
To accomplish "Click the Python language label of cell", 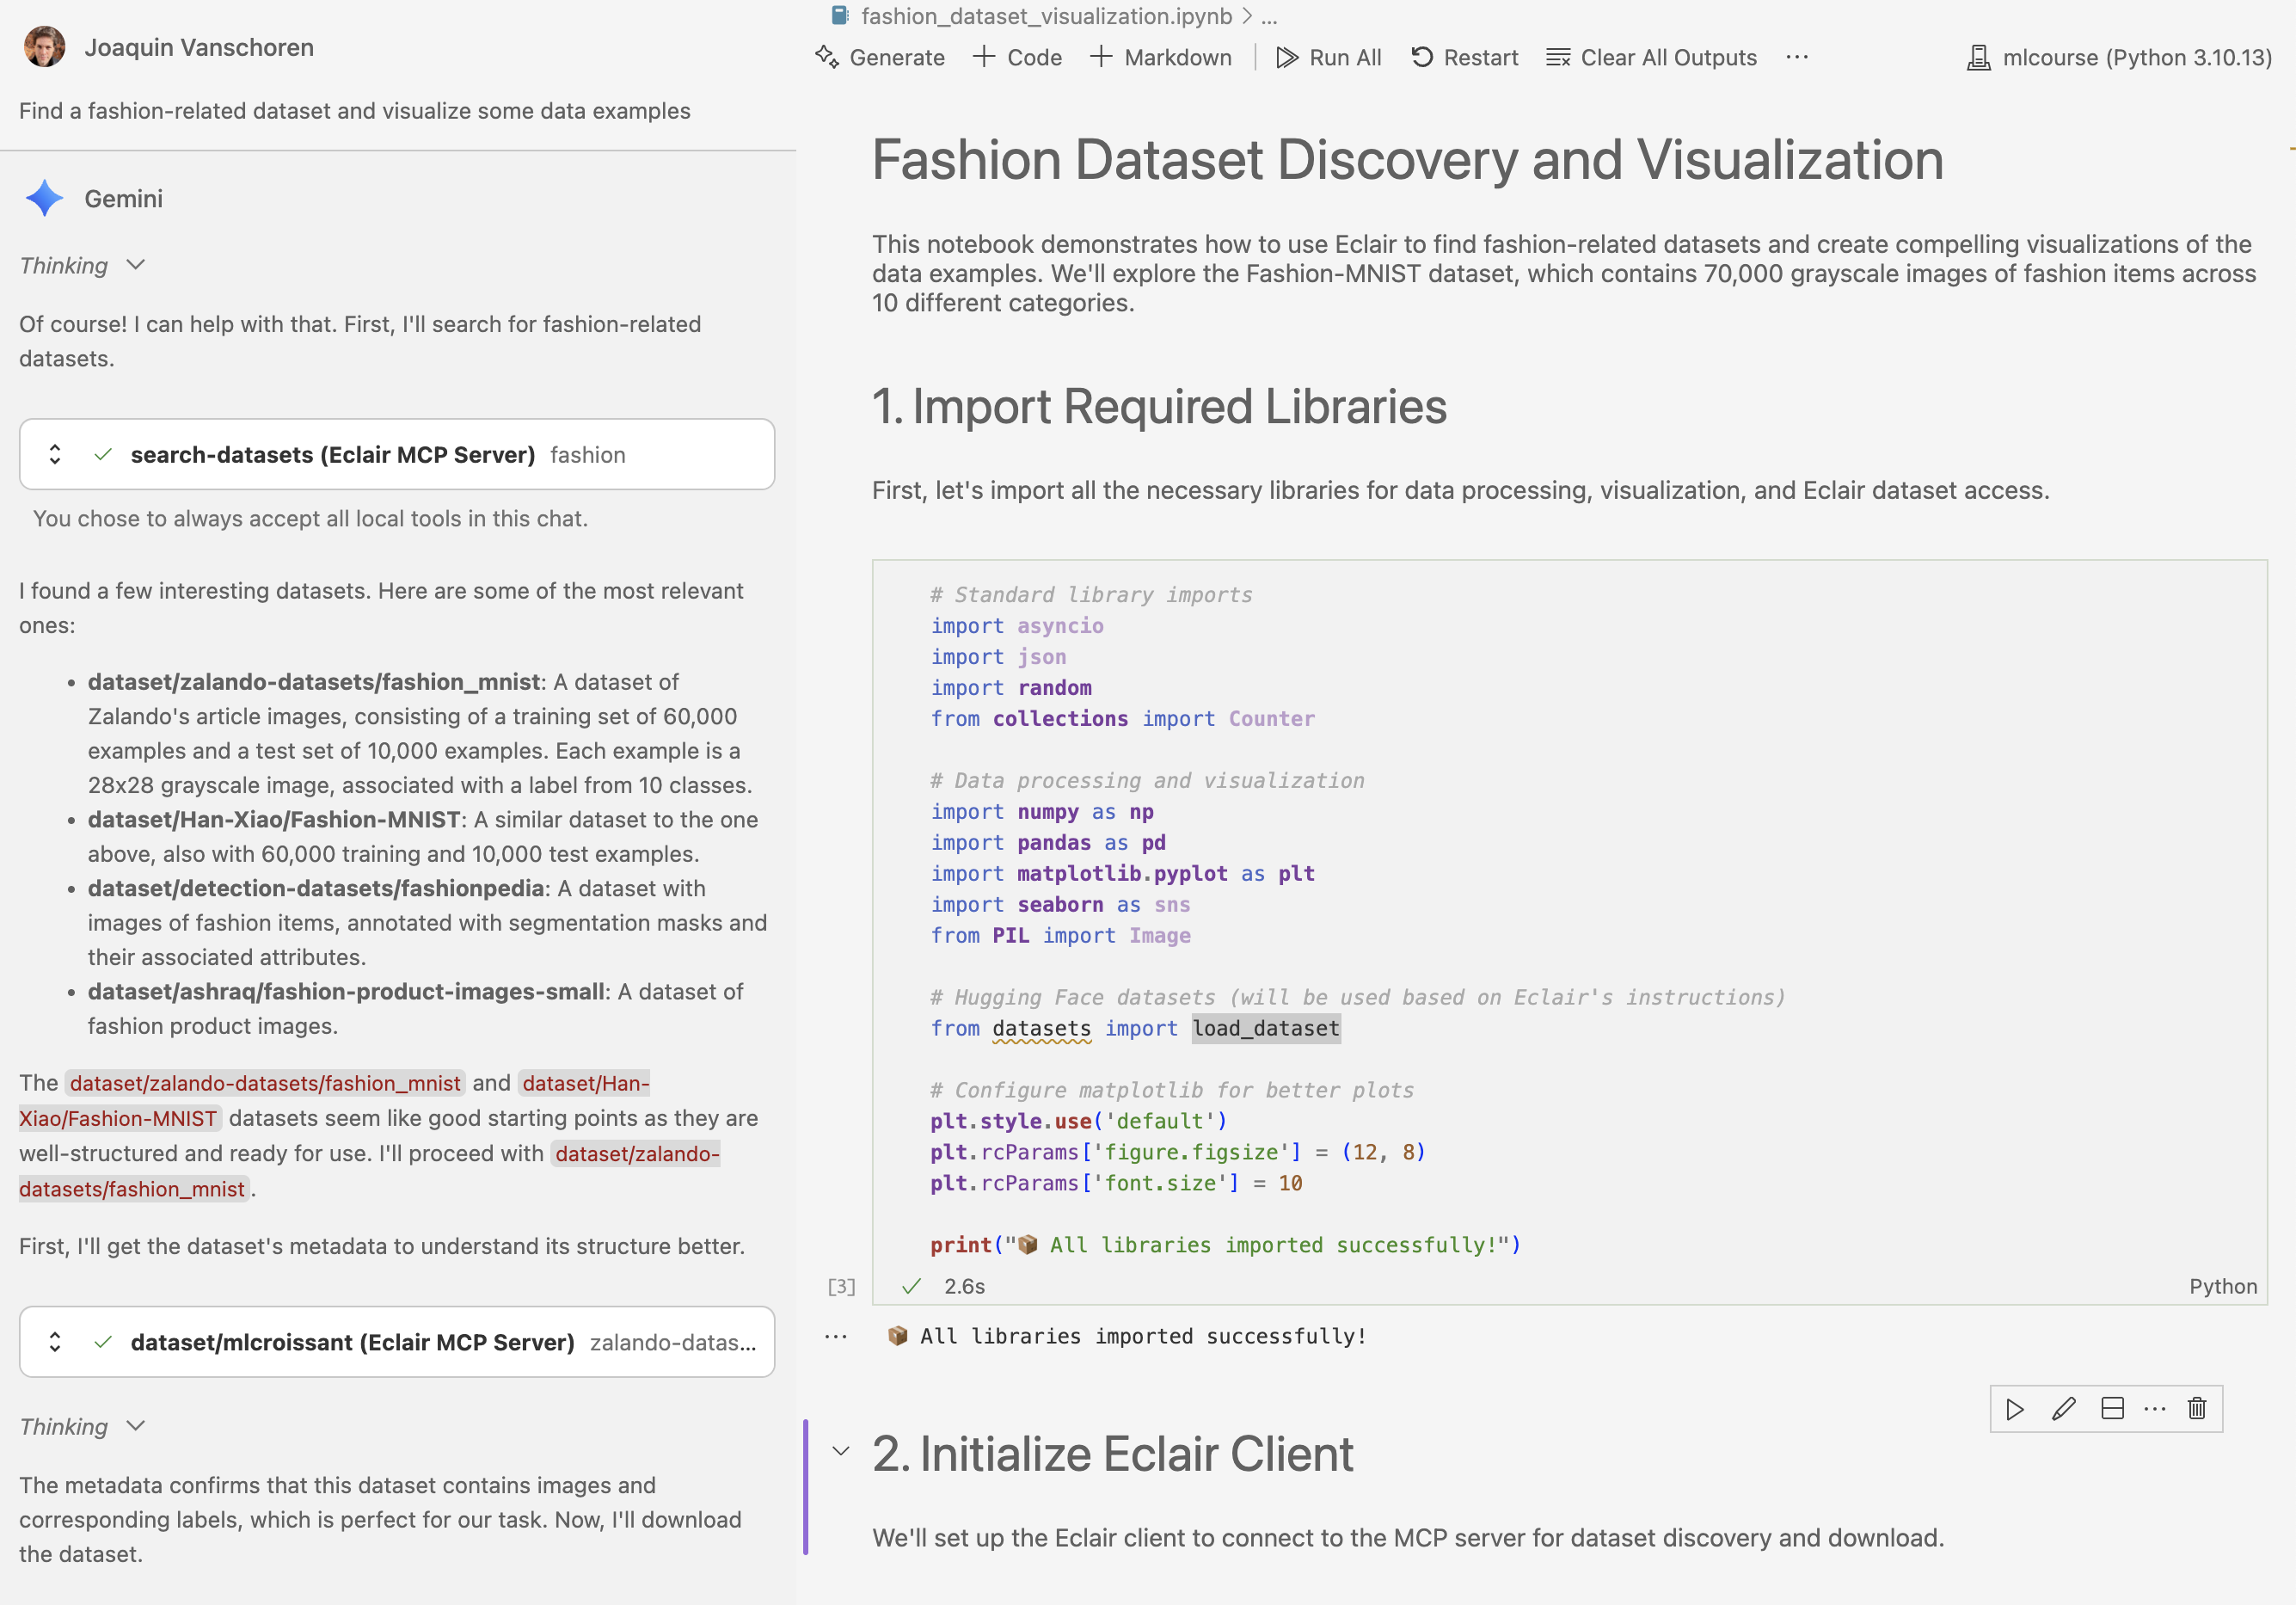I will (2222, 1286).
